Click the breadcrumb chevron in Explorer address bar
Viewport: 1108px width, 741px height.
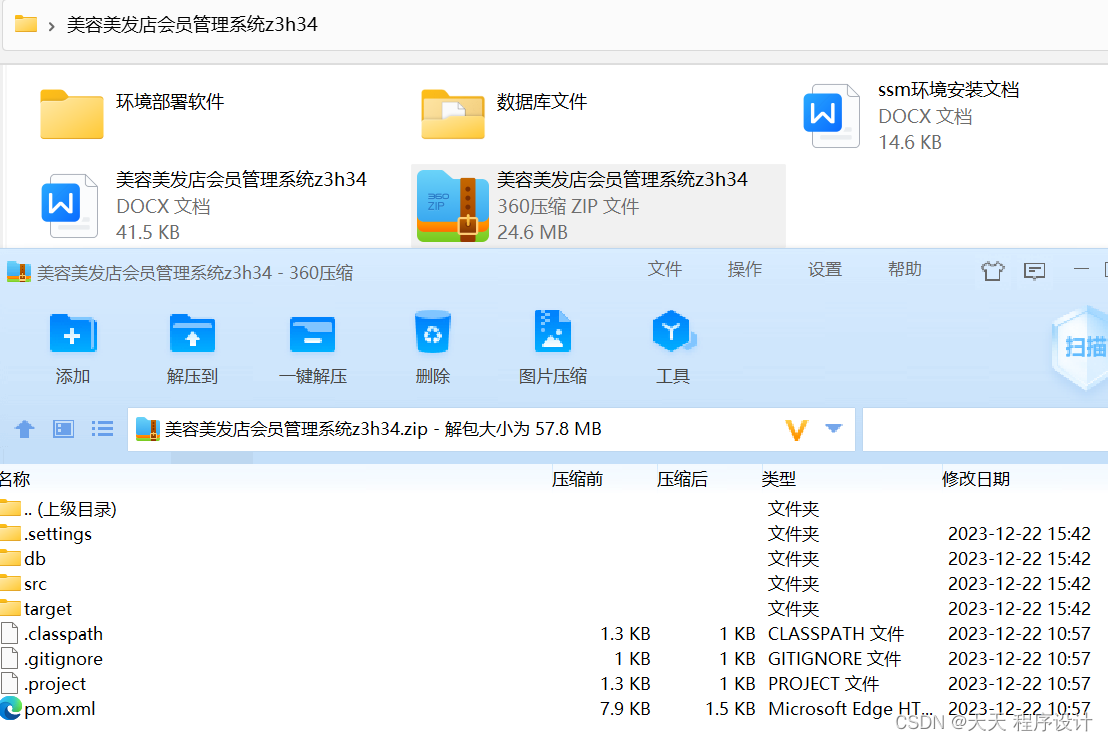[x=52, y=26]
